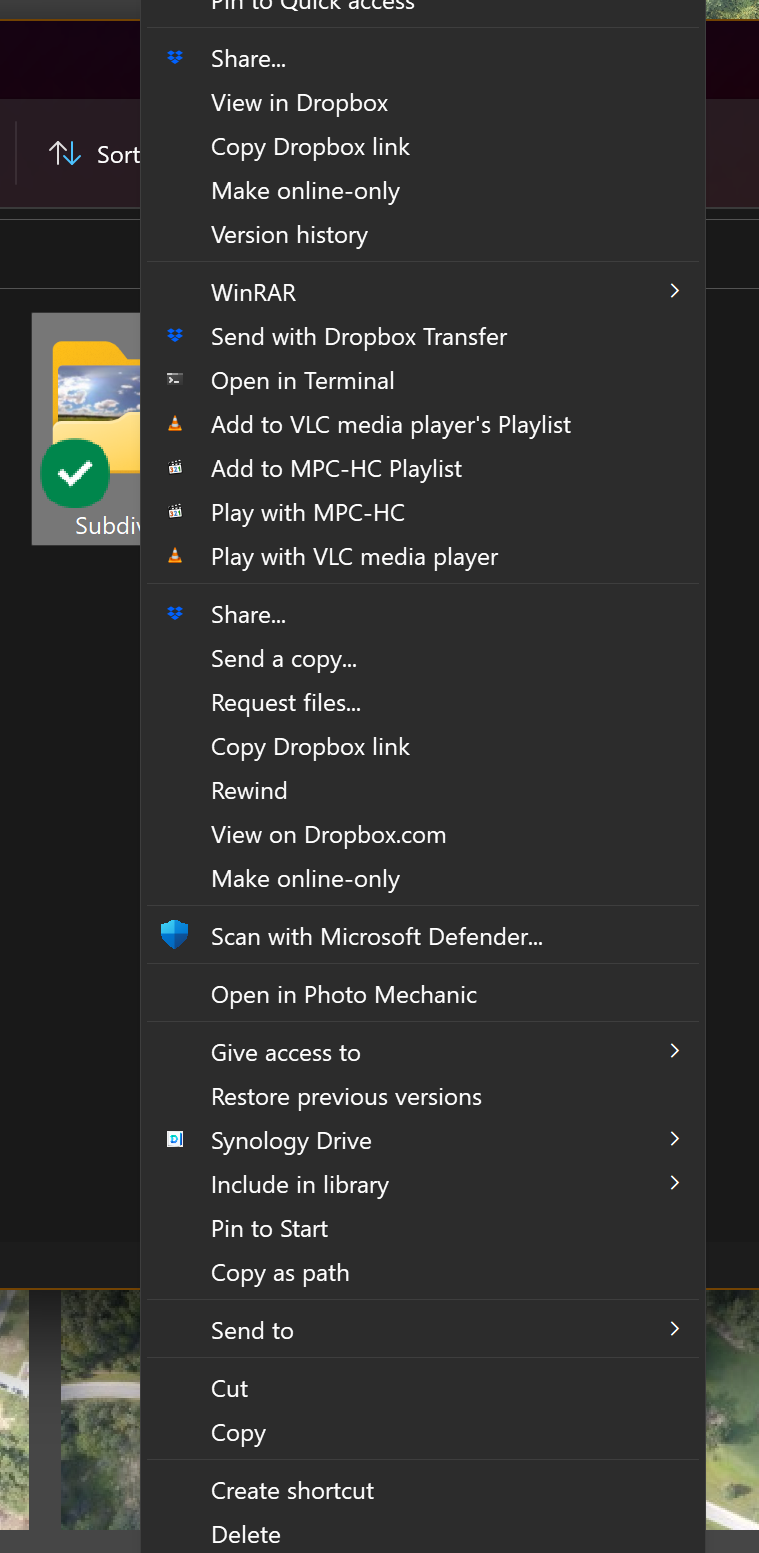Click the terminal icon beside Open in Terminal
The height and width of the screenshot is (1553, 759).
click(175, 380)
